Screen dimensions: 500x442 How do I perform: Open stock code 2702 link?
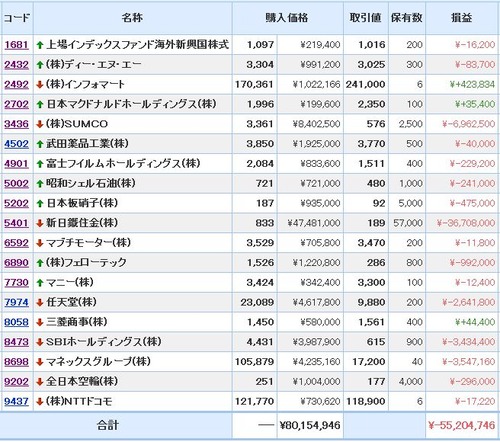(16, 104)
